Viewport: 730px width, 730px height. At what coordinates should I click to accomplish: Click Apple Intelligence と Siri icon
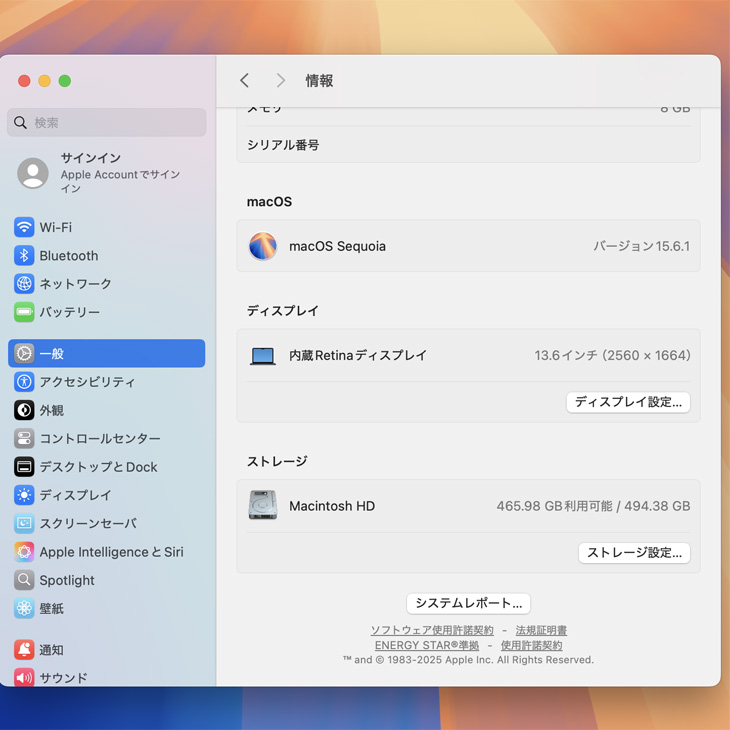[x=24, y=552]
